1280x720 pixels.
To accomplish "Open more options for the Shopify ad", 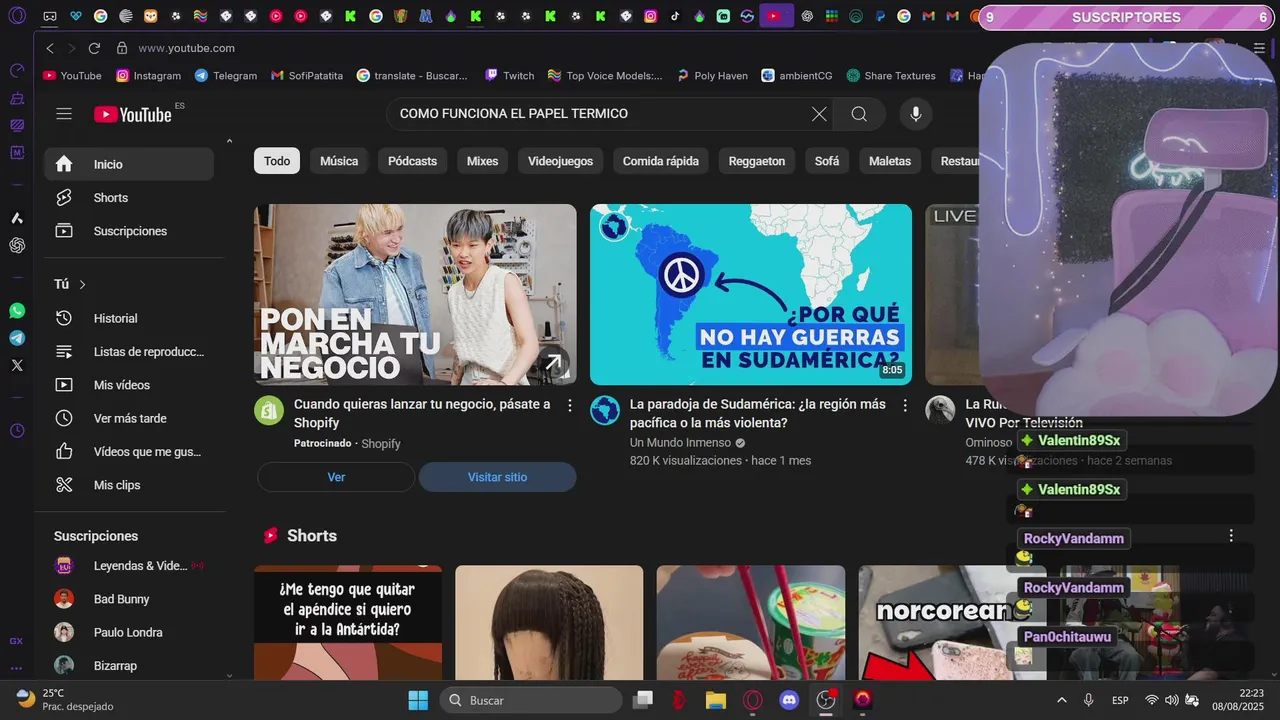I will point(570,405).
